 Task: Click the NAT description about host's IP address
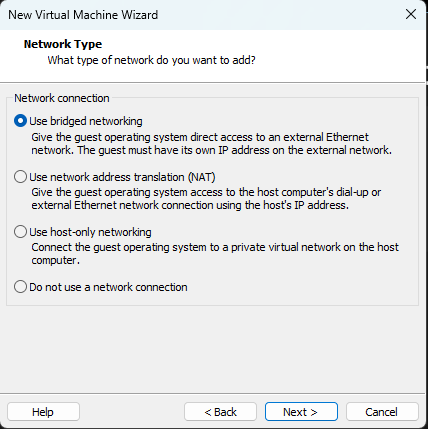click(206, 199)
